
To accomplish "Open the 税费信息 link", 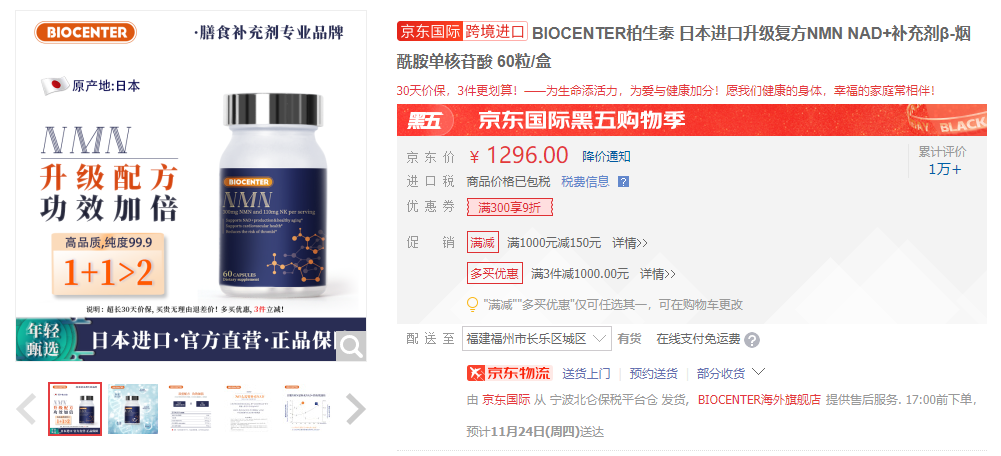I will [585, 182].
